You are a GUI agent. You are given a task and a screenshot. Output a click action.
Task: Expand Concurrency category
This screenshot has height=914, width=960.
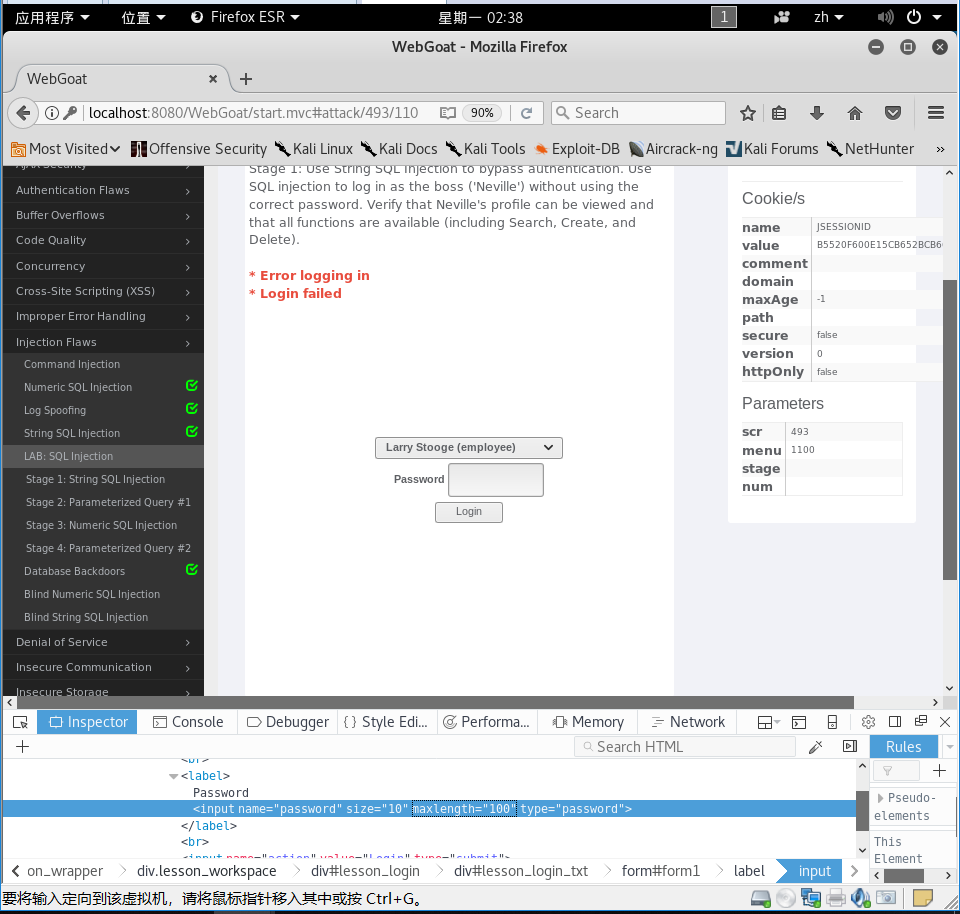(103, 266)
